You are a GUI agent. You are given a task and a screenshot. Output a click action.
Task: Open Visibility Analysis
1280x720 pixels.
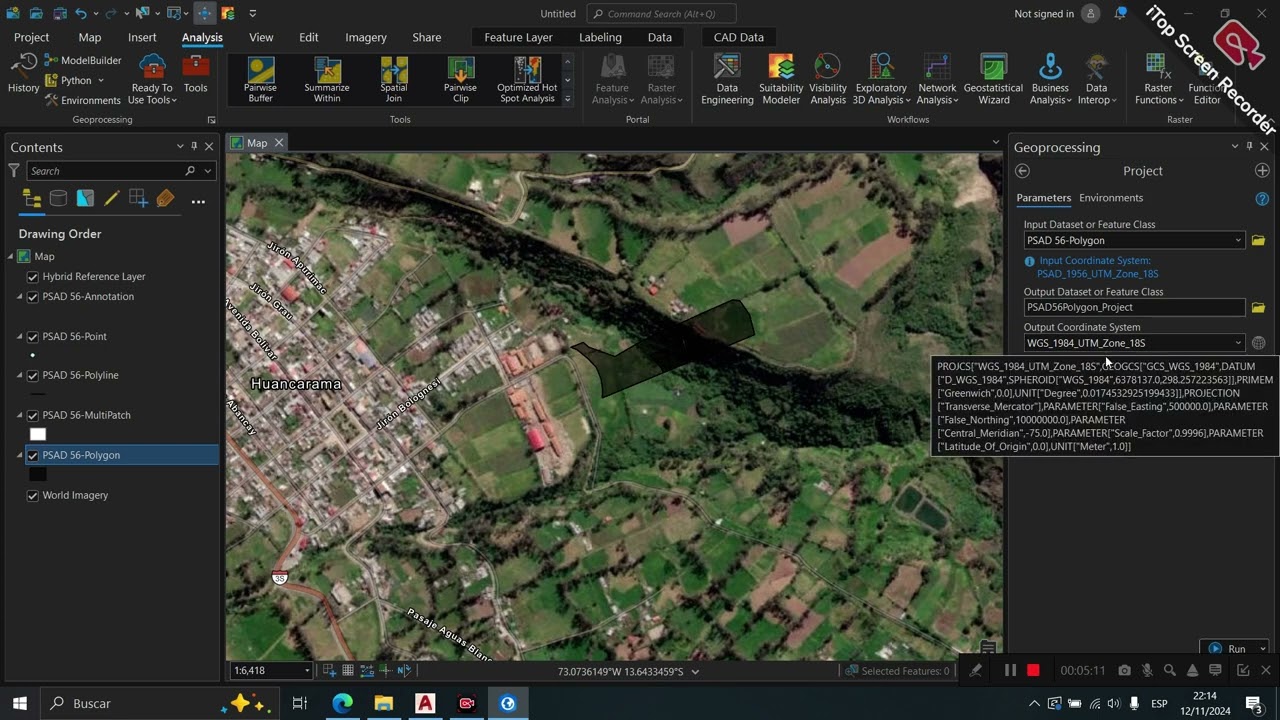[828, 79]
